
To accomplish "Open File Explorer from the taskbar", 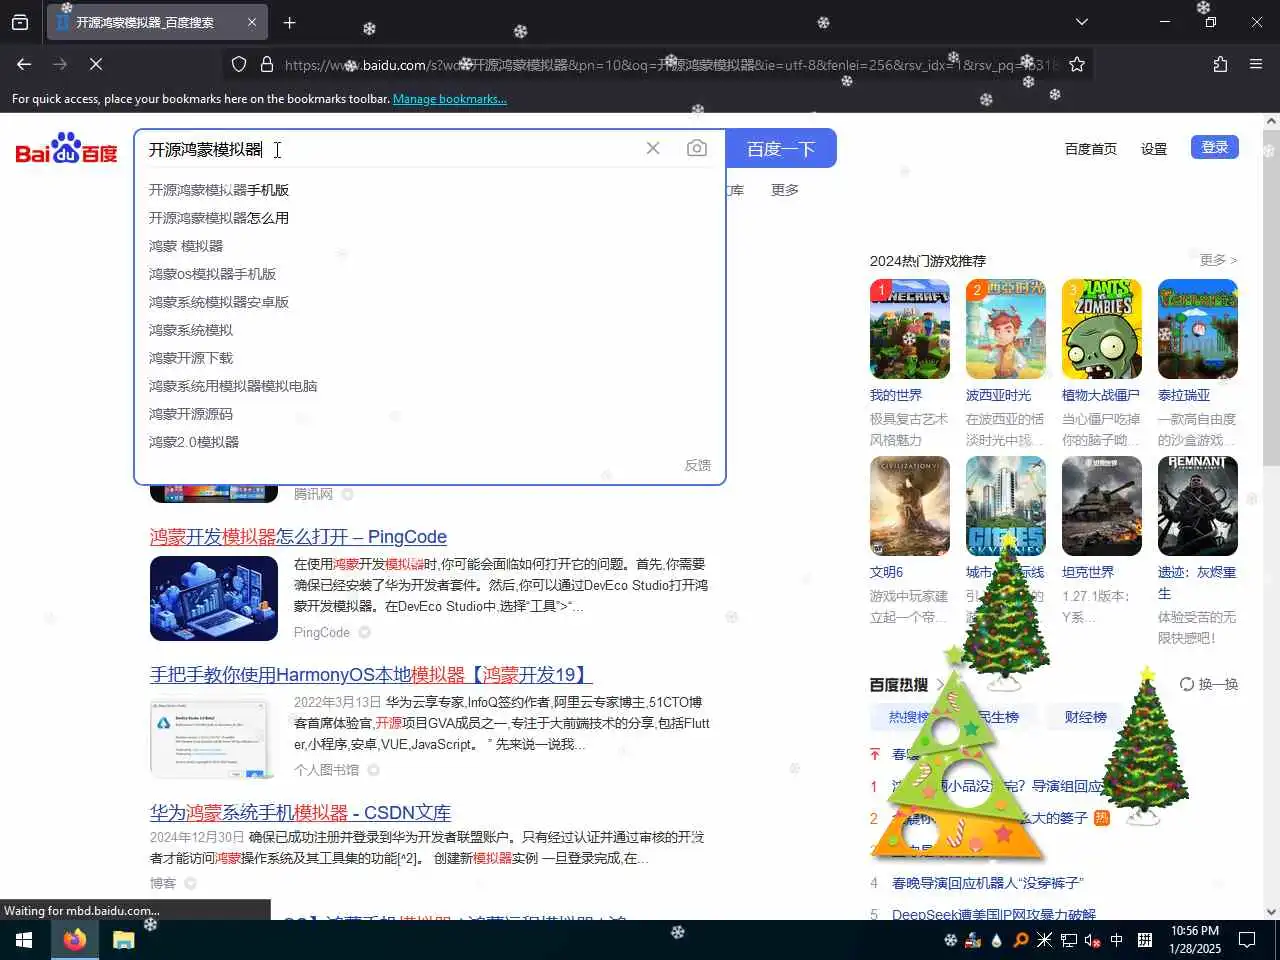I will pos(123,940).
